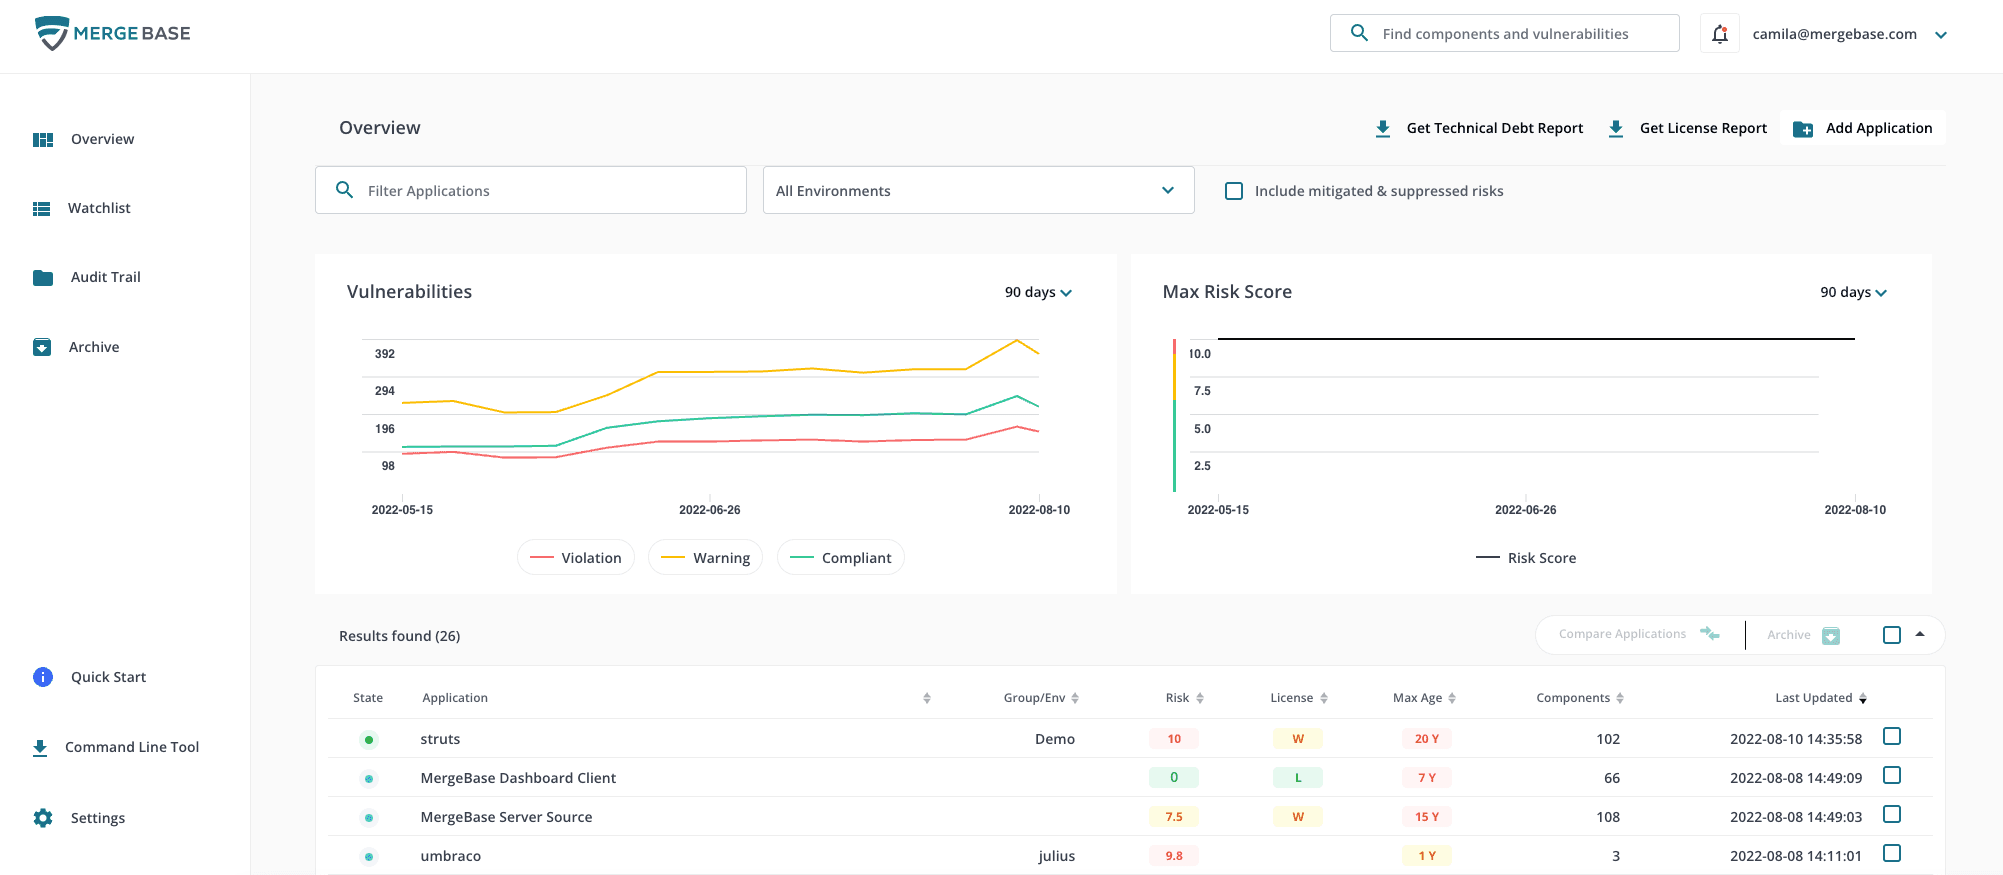Select the struts row checkbox
Image resolution: width=2003 pixels, height=875 pixels.
(1892, 736)
